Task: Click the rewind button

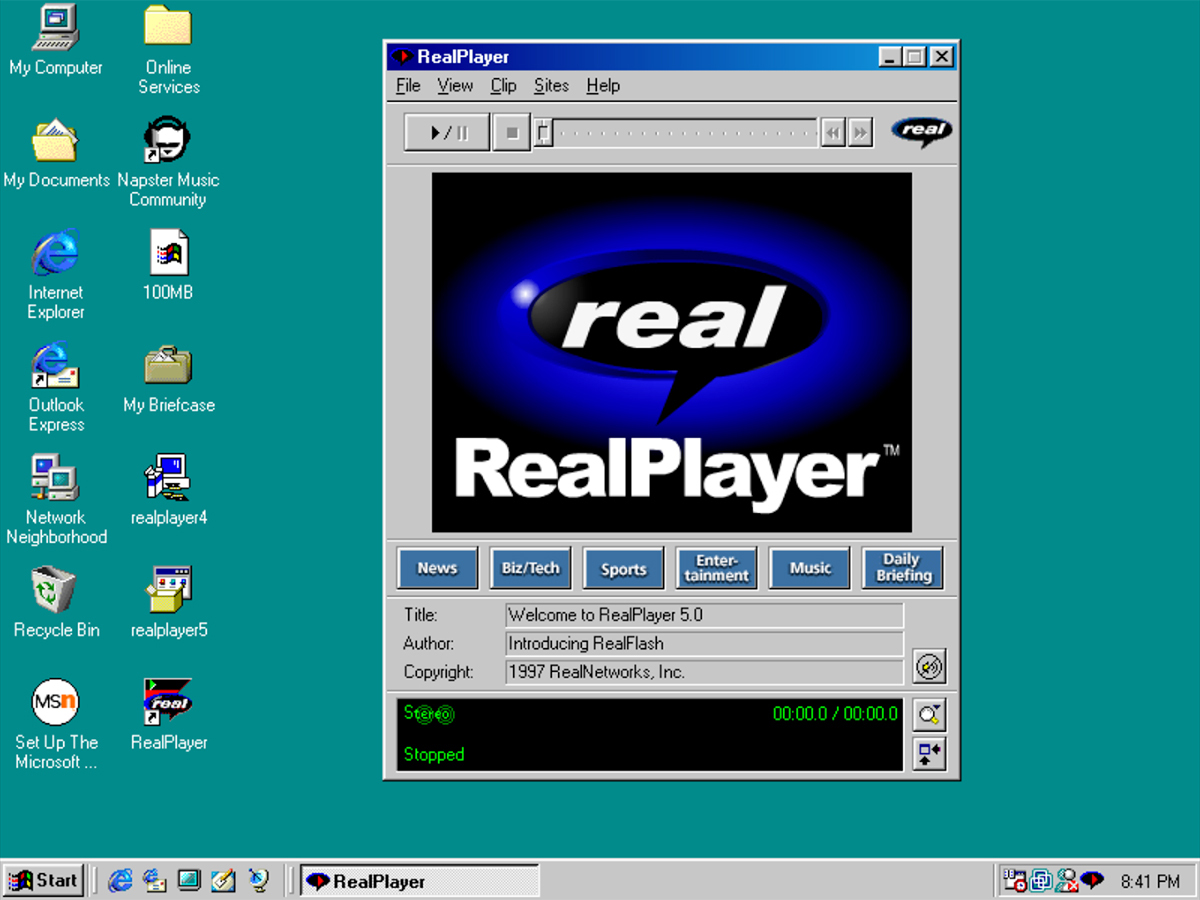Action: [x=832, y=132]
